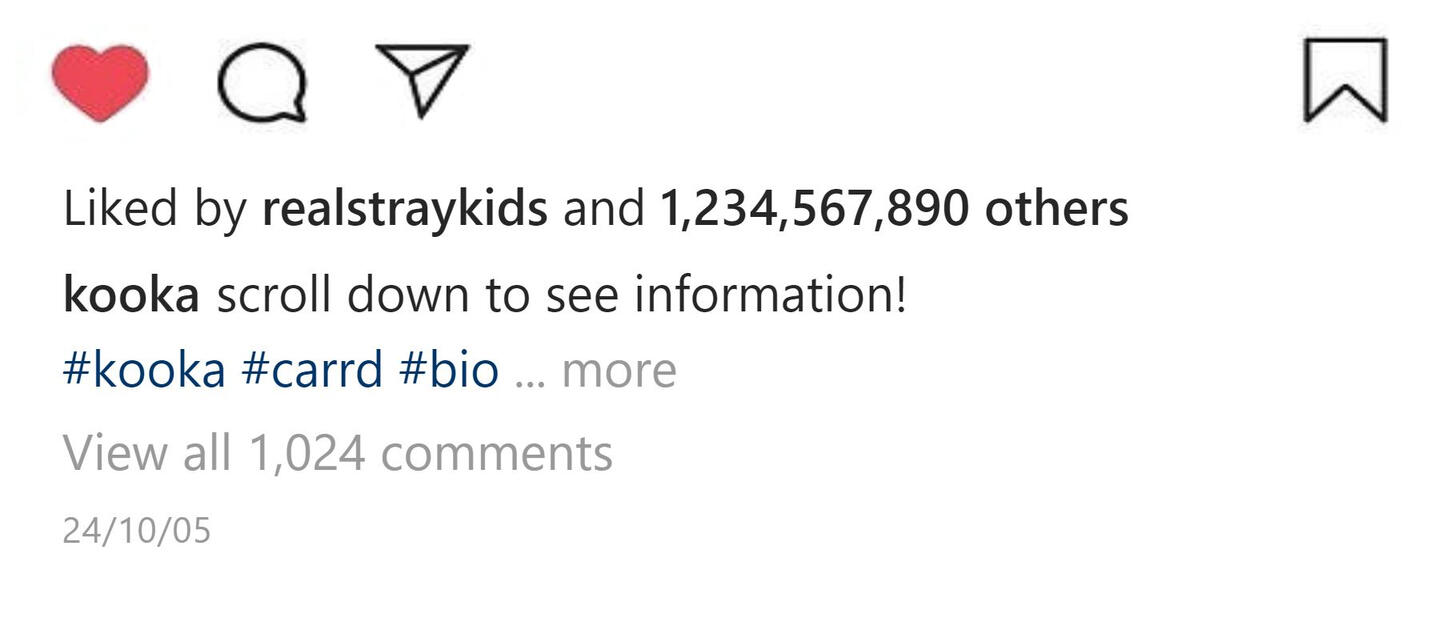Save the post with the bookmark icon

1345,80
